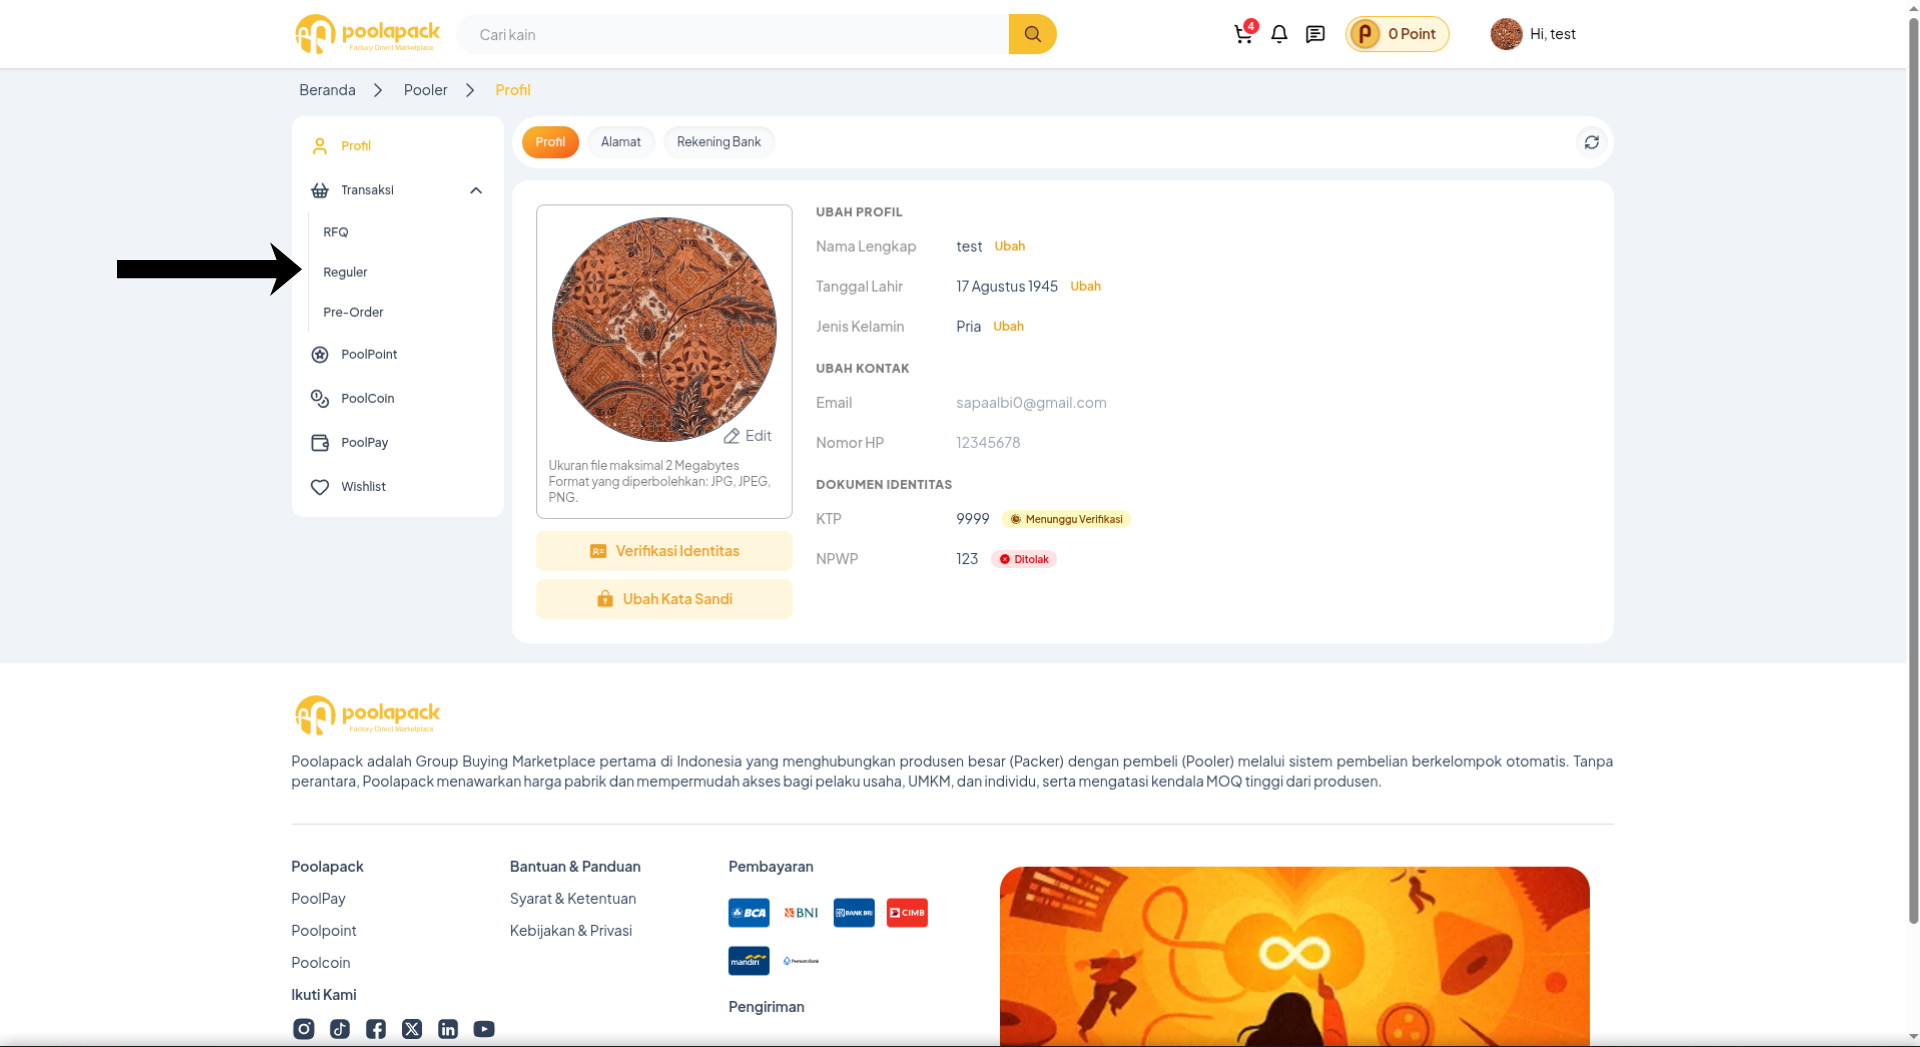Refresh the profile with reload icon
This screenshot has height=1047, width=1920.
1591,142
